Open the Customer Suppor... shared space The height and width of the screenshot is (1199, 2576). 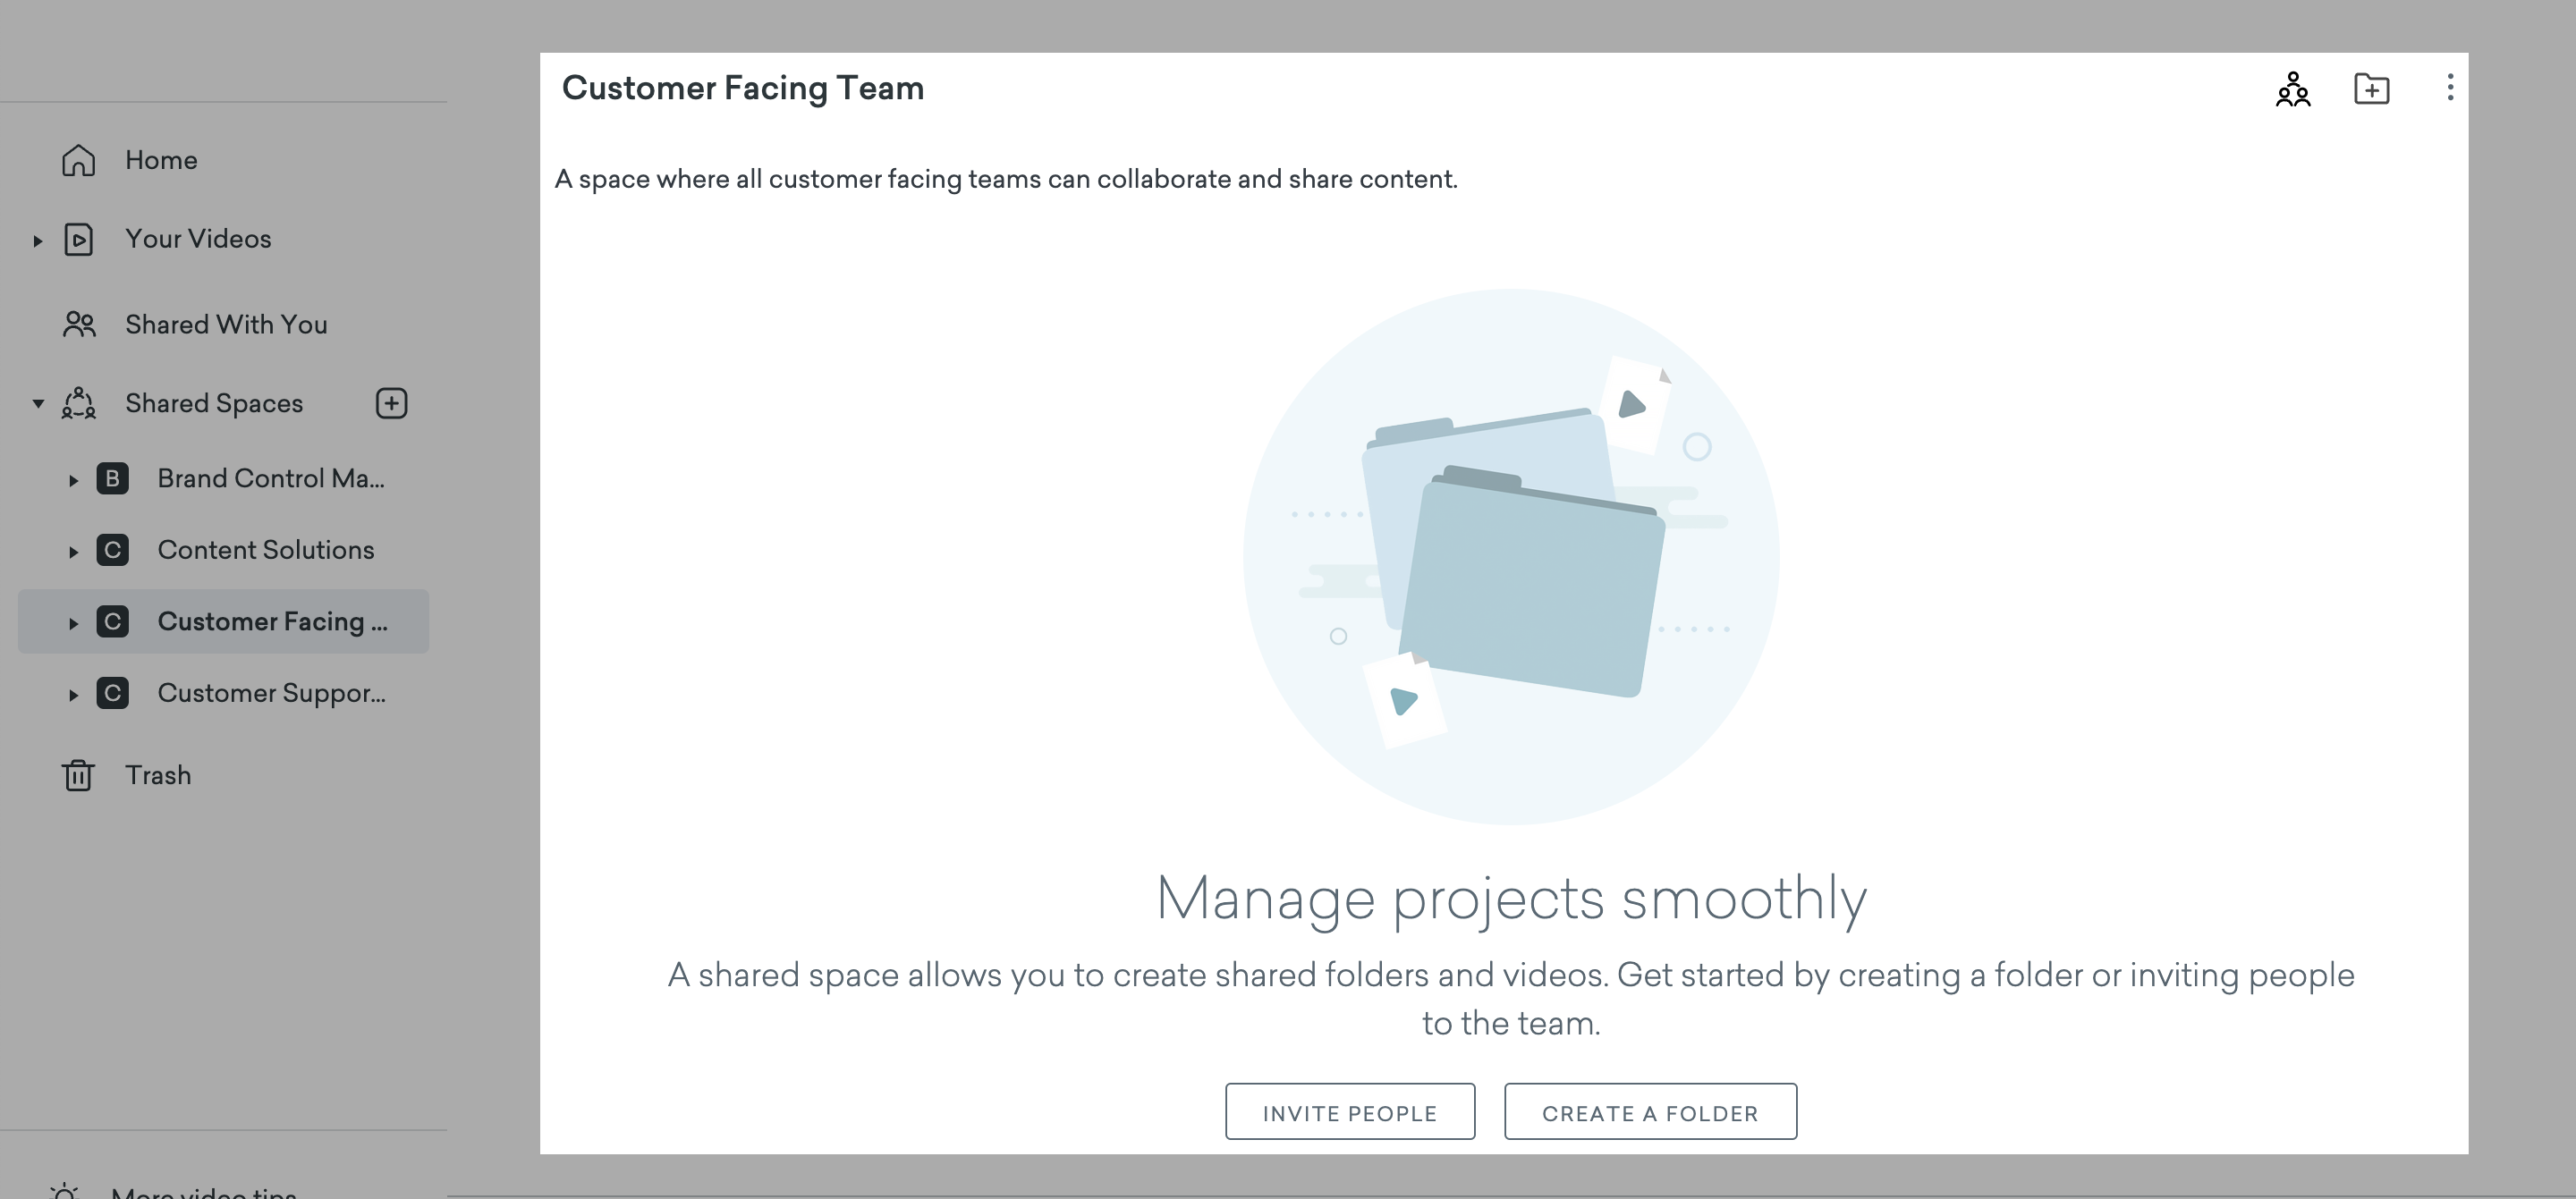click(x=271, y=693)
